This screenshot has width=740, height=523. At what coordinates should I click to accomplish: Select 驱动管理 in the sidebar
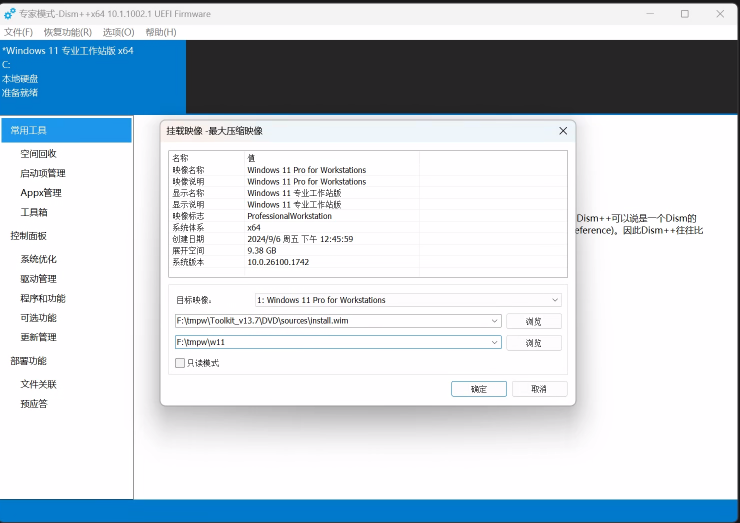pos(38,279)
